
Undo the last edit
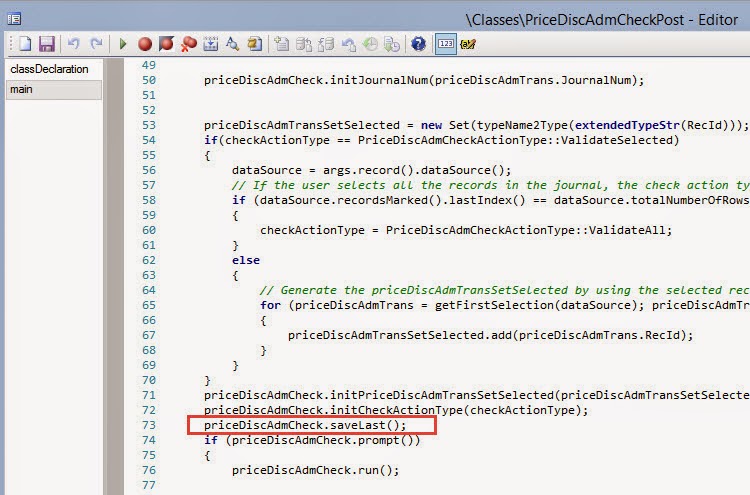point(73,44)
